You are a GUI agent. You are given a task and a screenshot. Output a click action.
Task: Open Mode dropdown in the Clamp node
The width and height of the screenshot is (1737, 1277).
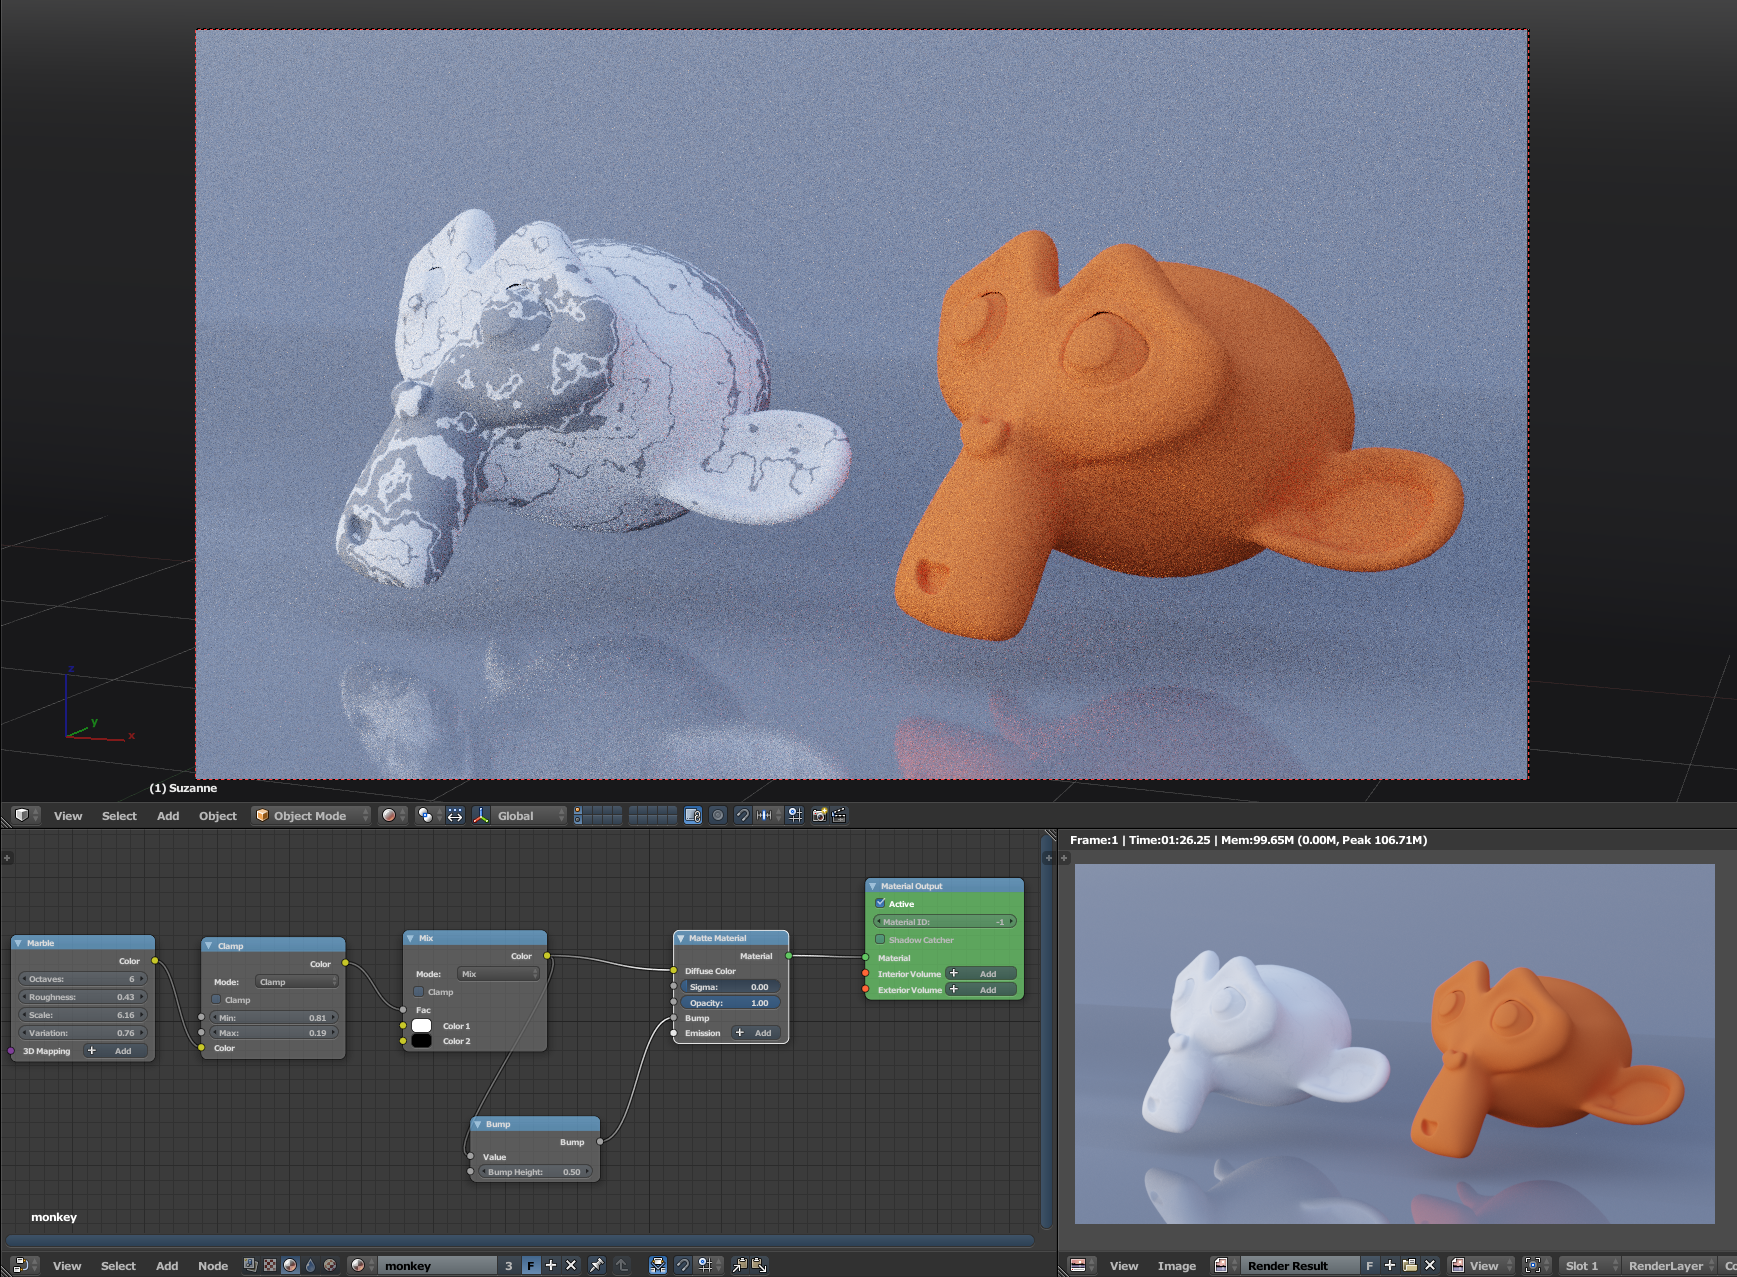[297, 982]
